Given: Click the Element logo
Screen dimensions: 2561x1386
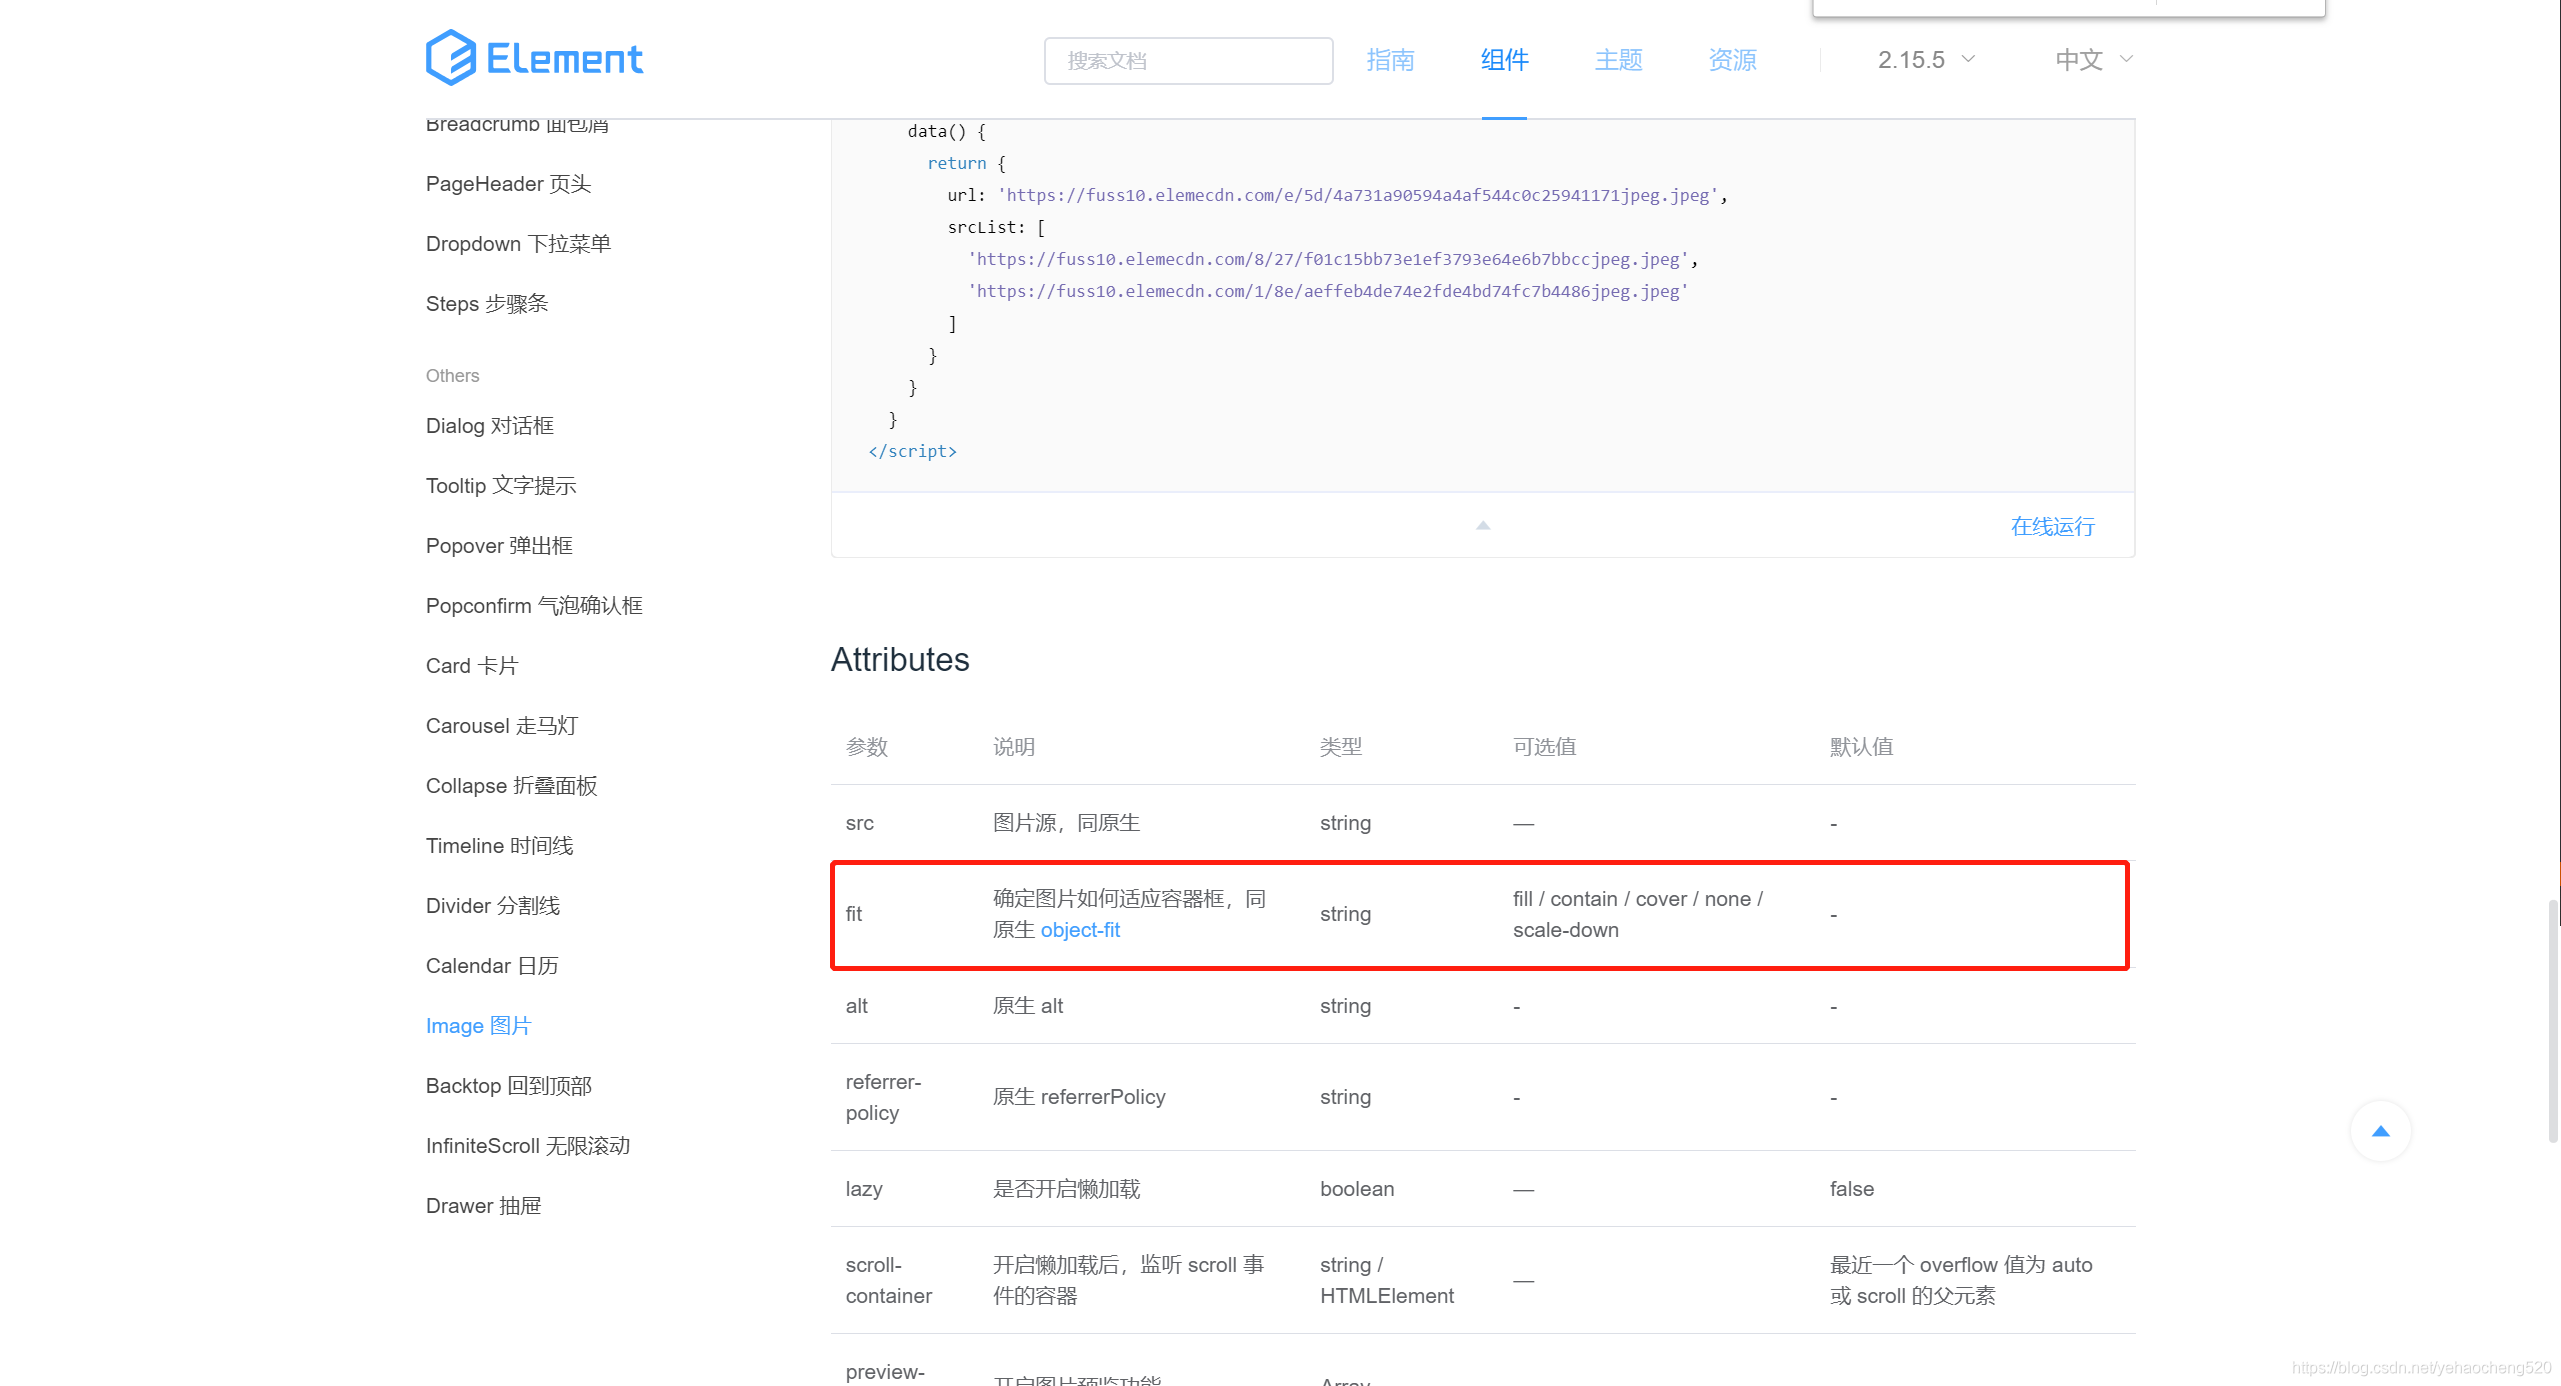Looking at the screenshot, I should tap(534, 58).
